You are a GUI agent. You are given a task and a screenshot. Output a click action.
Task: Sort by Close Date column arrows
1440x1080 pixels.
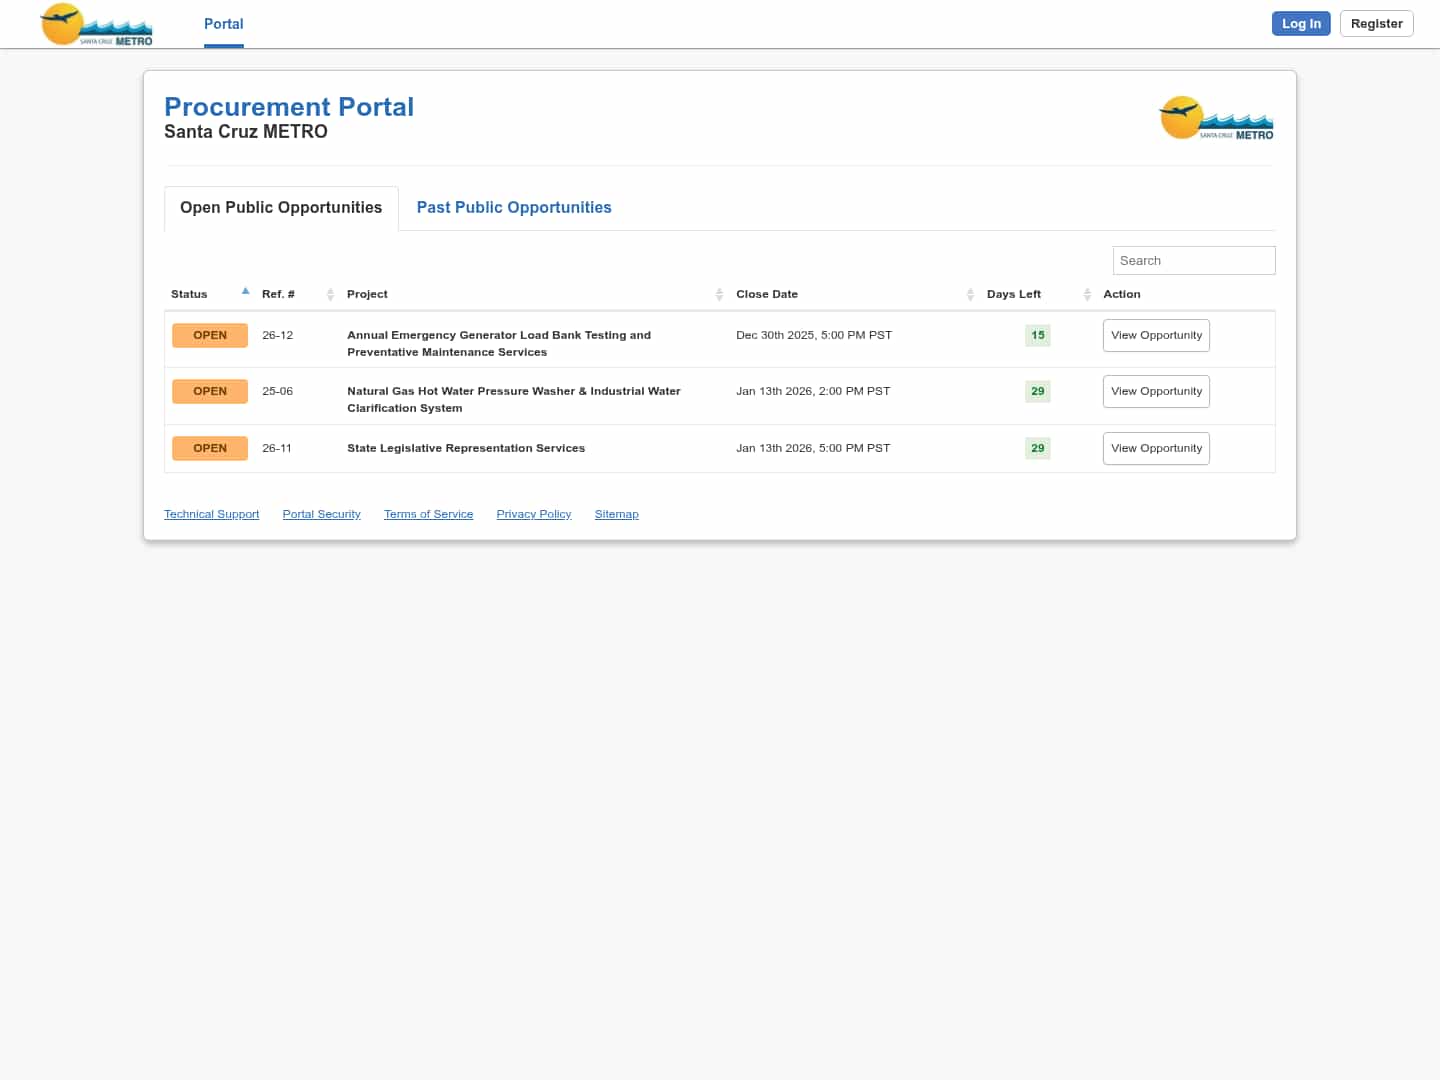click(970, 294)
